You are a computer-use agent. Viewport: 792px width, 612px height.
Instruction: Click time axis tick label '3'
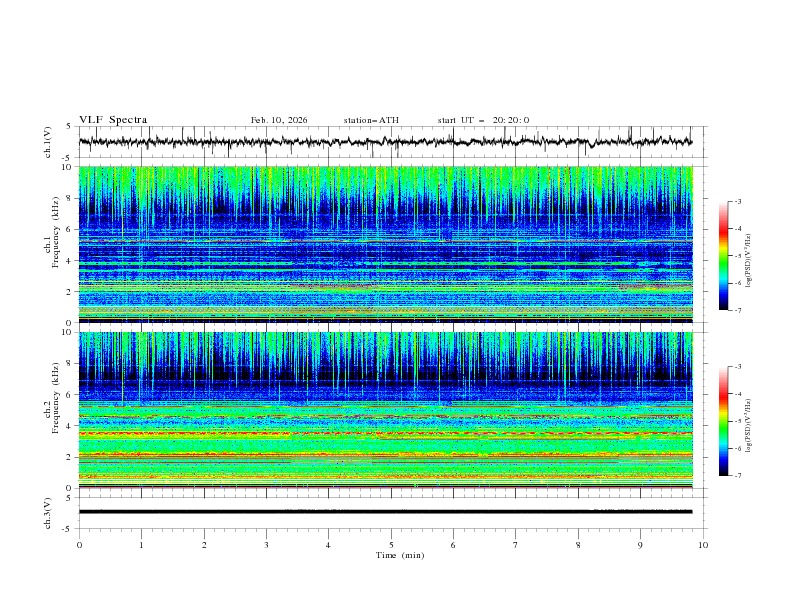[266, 545]
